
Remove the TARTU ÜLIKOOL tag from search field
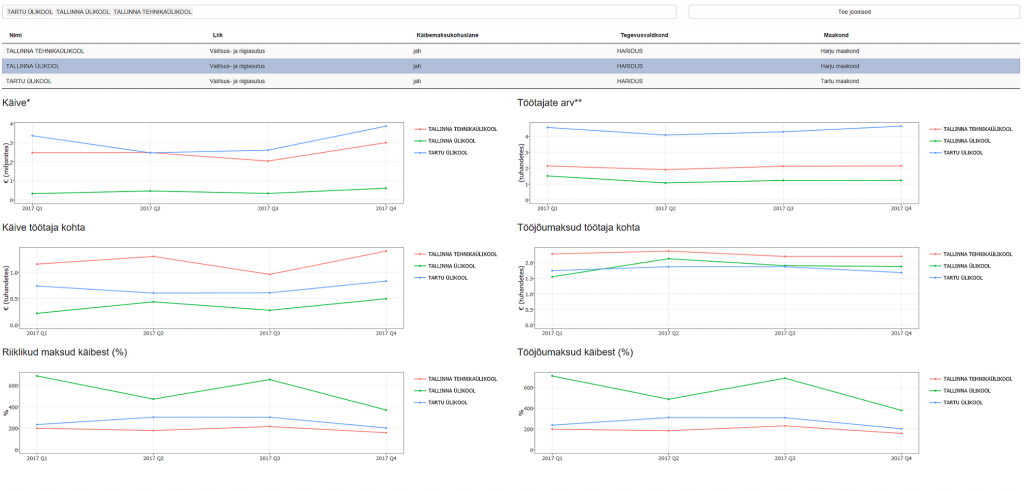pos(29,12)
